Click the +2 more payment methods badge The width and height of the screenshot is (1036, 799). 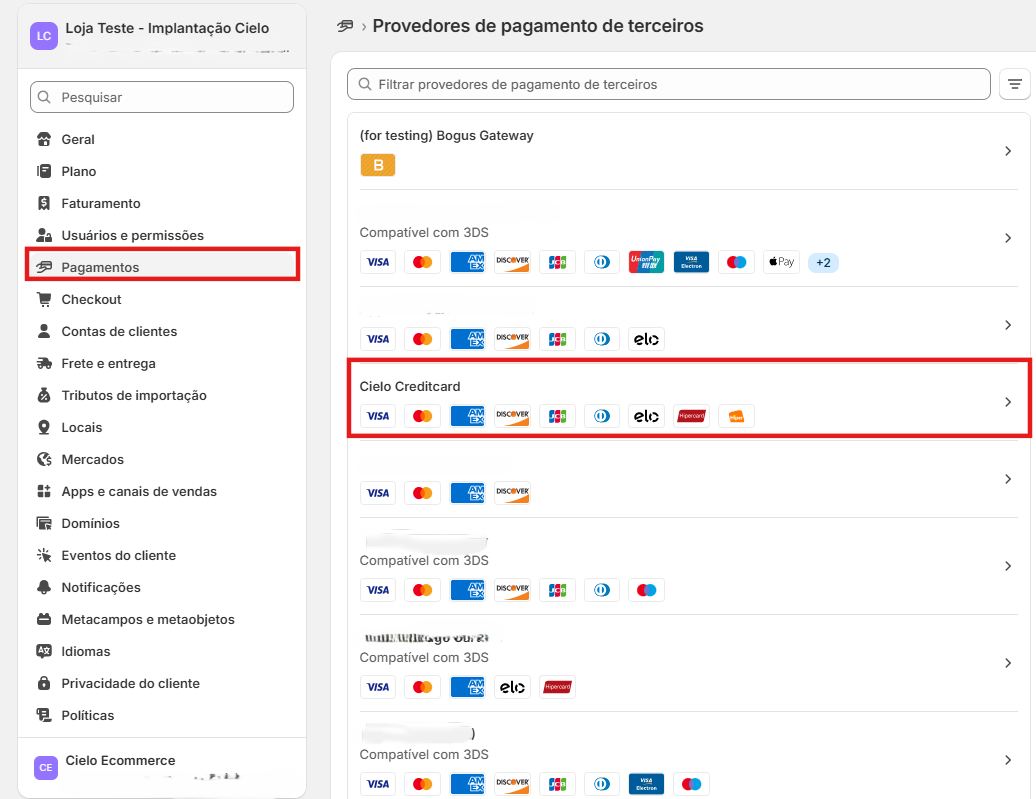[823, 262]
